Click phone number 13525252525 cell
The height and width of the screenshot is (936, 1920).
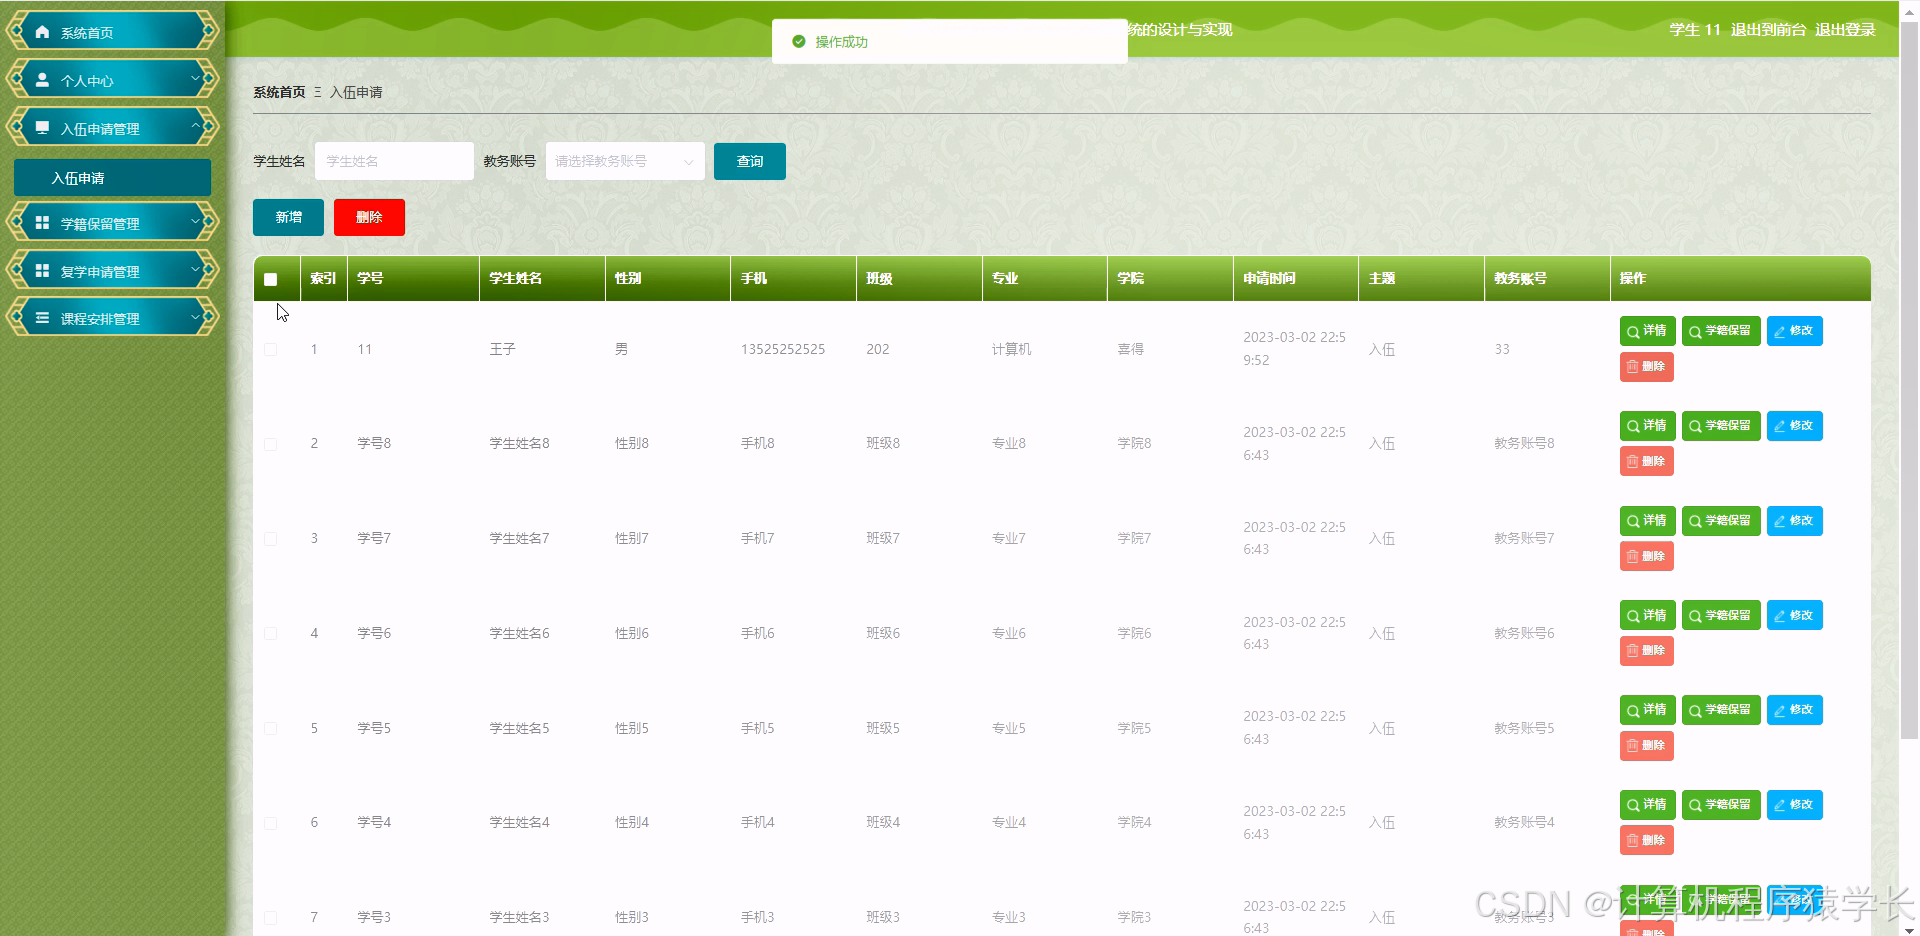[783, 349]
